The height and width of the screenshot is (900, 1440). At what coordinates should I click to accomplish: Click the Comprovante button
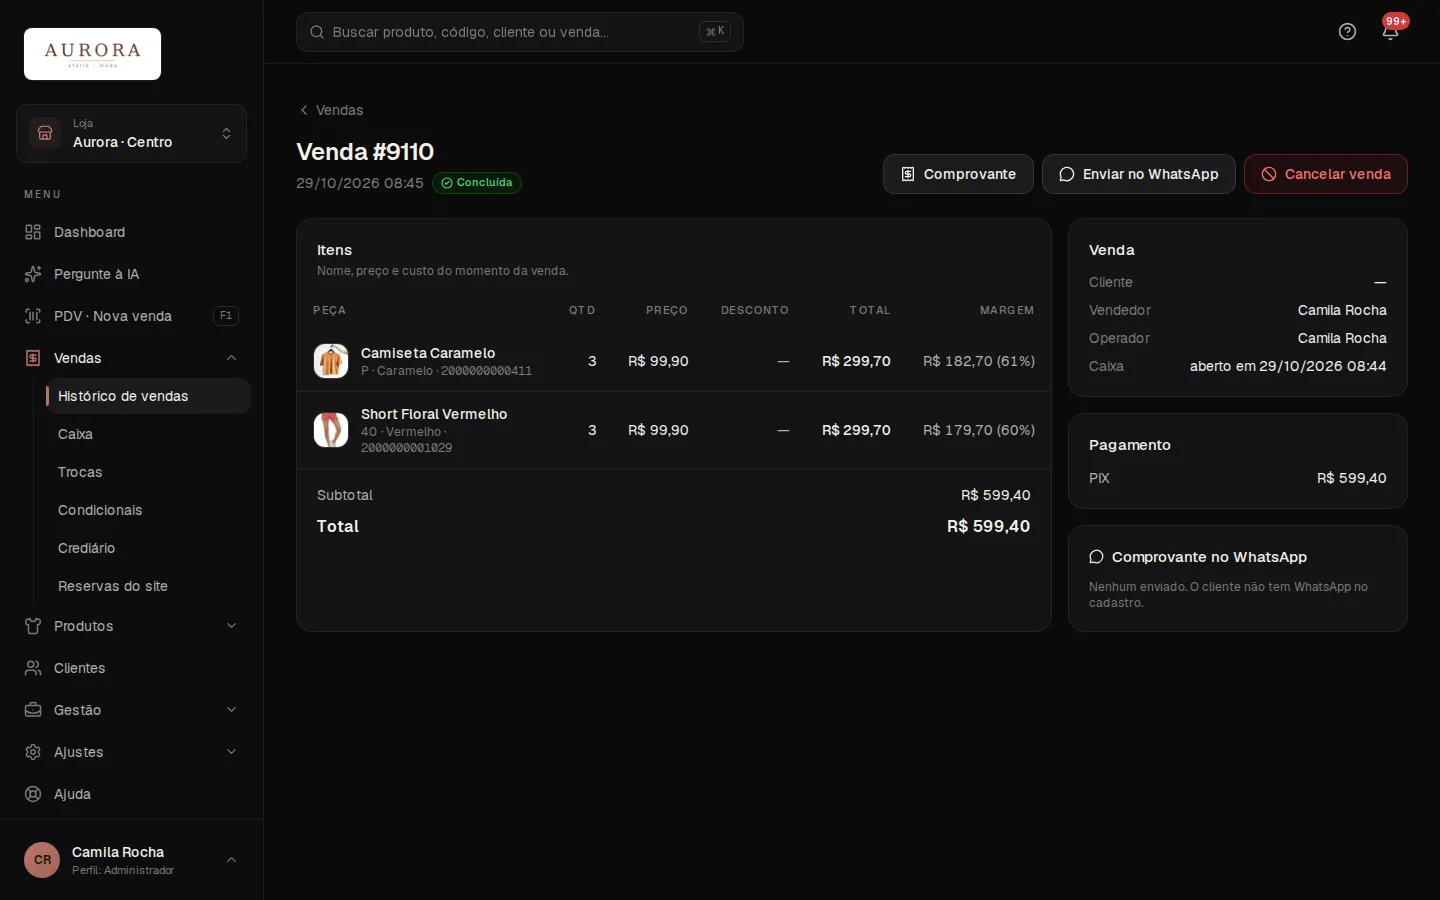coord(958,174)
